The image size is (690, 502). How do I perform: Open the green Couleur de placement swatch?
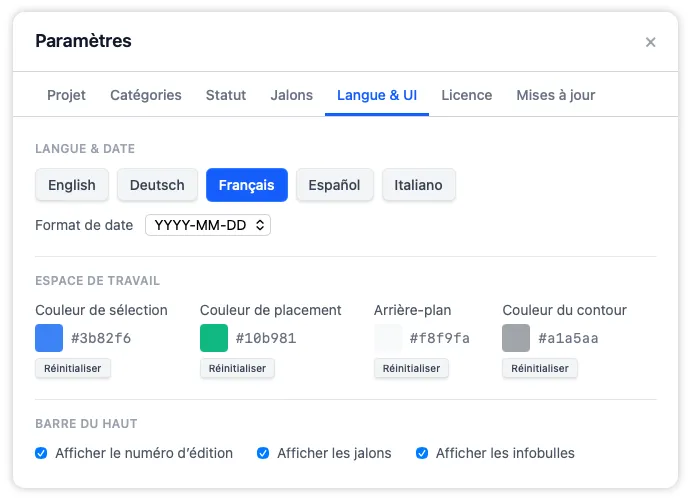(x=214, y=338)
